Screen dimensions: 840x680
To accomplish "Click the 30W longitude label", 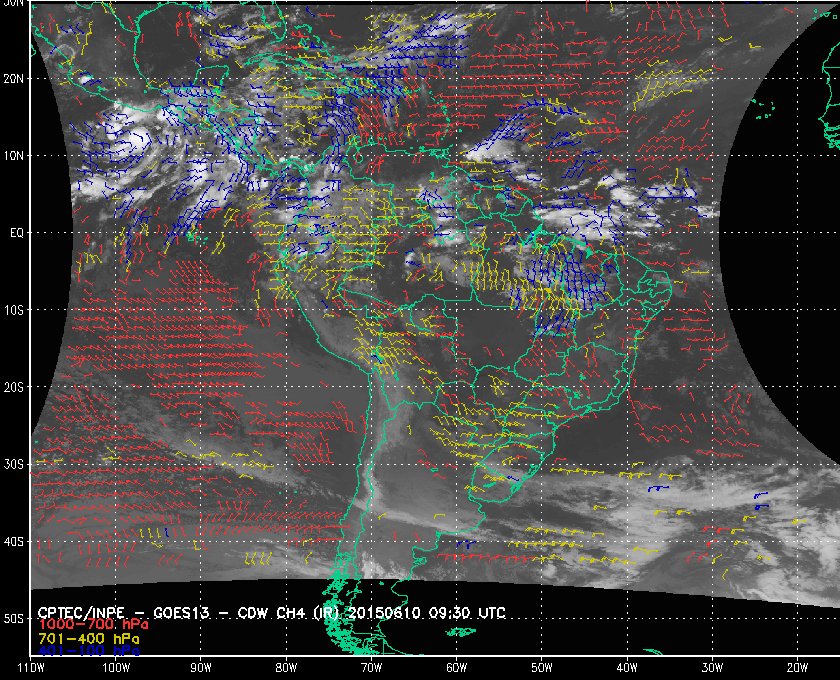I will [x=712, y=668].
